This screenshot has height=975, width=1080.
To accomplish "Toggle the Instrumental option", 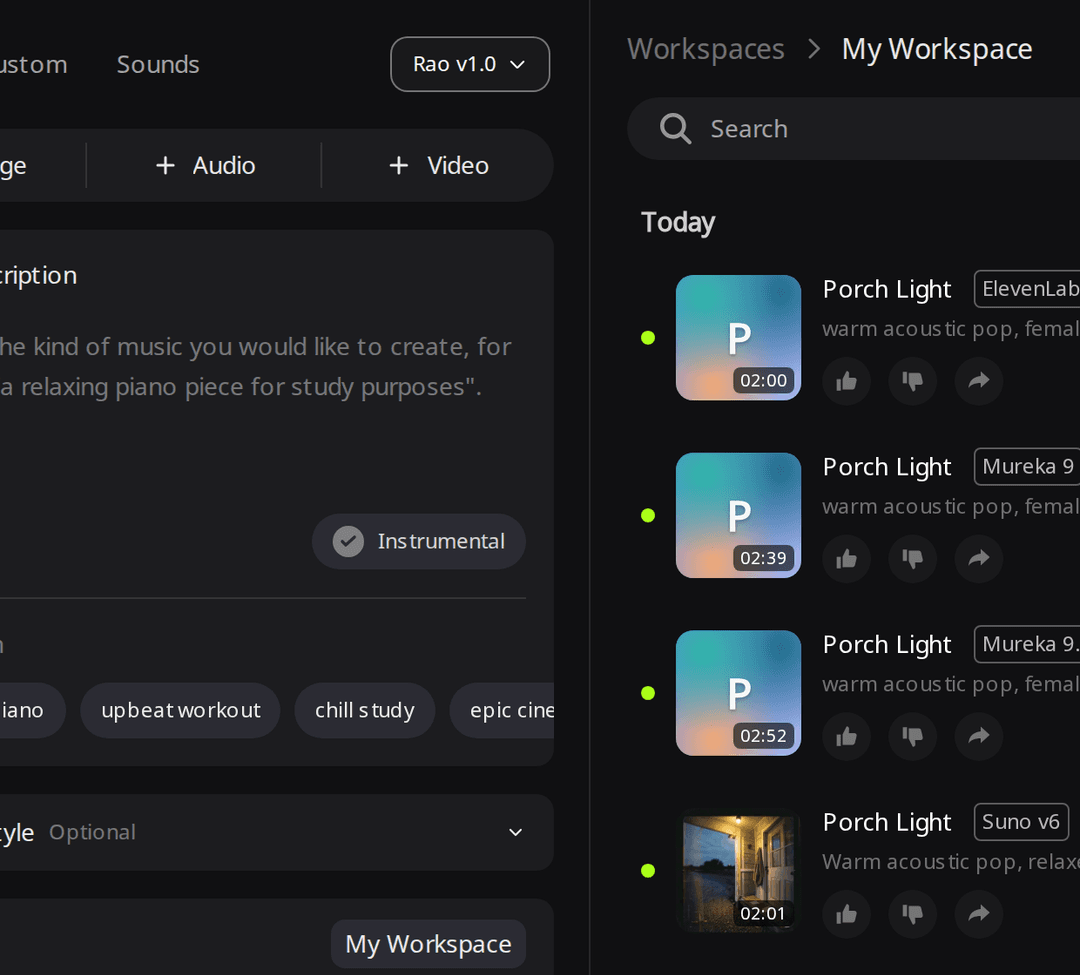I will (x=419, y=541).
